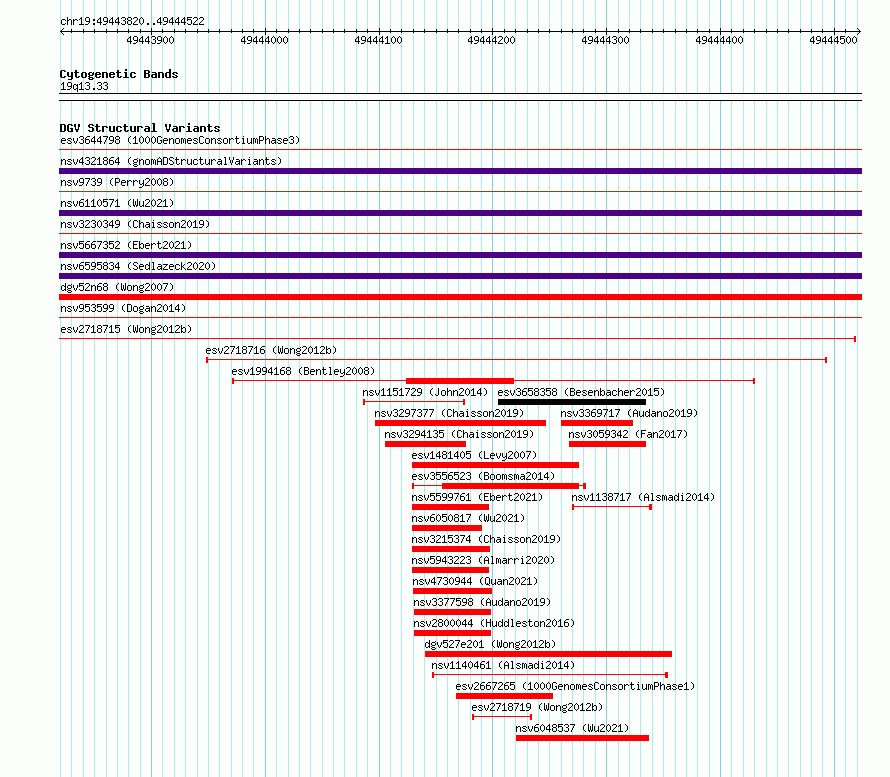Open the nsv2800044 (Huddleston2016) label
Viewport: 890px width, 777px height.
click(494, 623)
